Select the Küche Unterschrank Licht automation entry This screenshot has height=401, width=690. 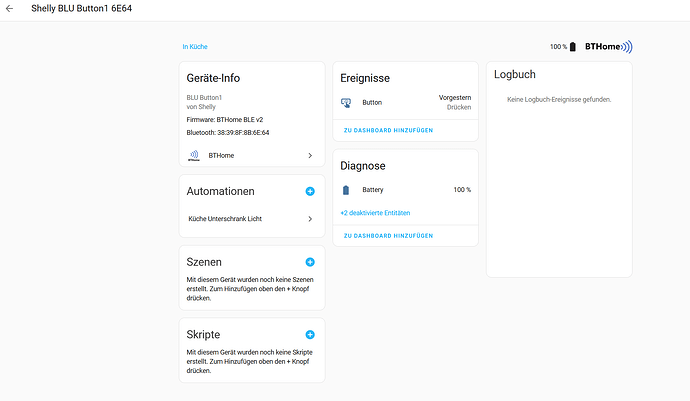pos(252,219)
